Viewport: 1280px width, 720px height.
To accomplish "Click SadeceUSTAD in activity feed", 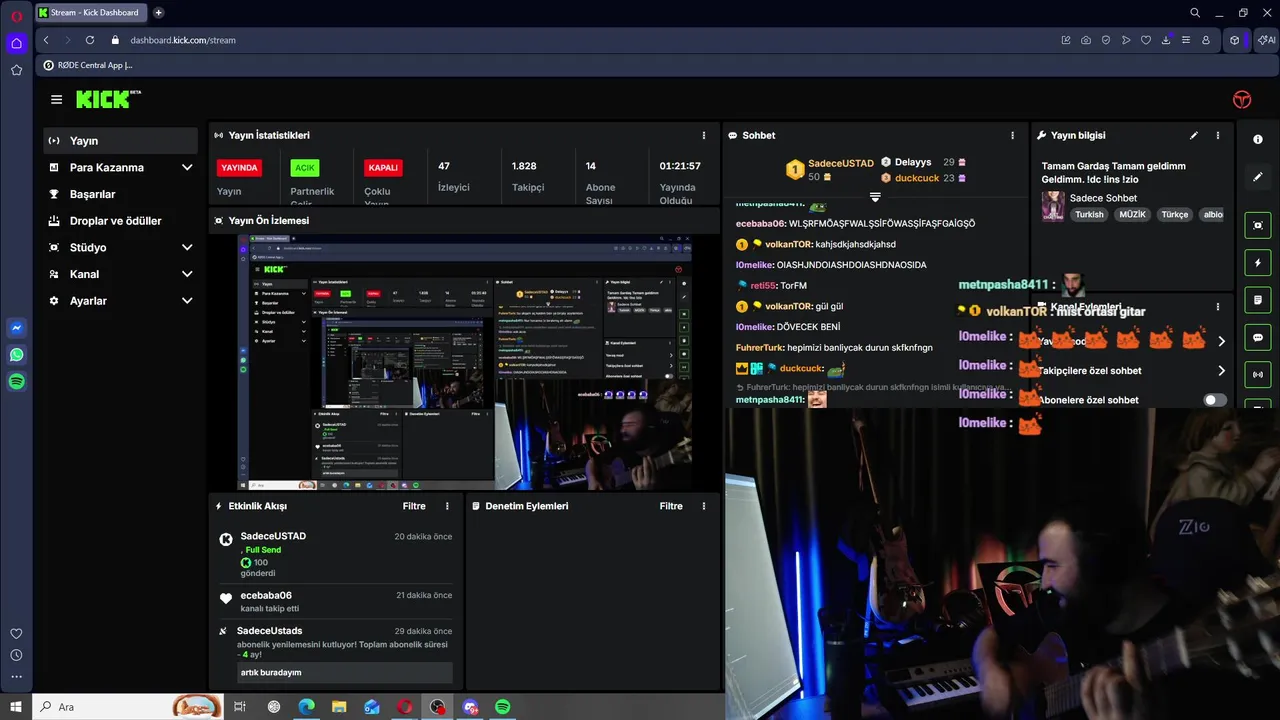I will click(273, 536).
